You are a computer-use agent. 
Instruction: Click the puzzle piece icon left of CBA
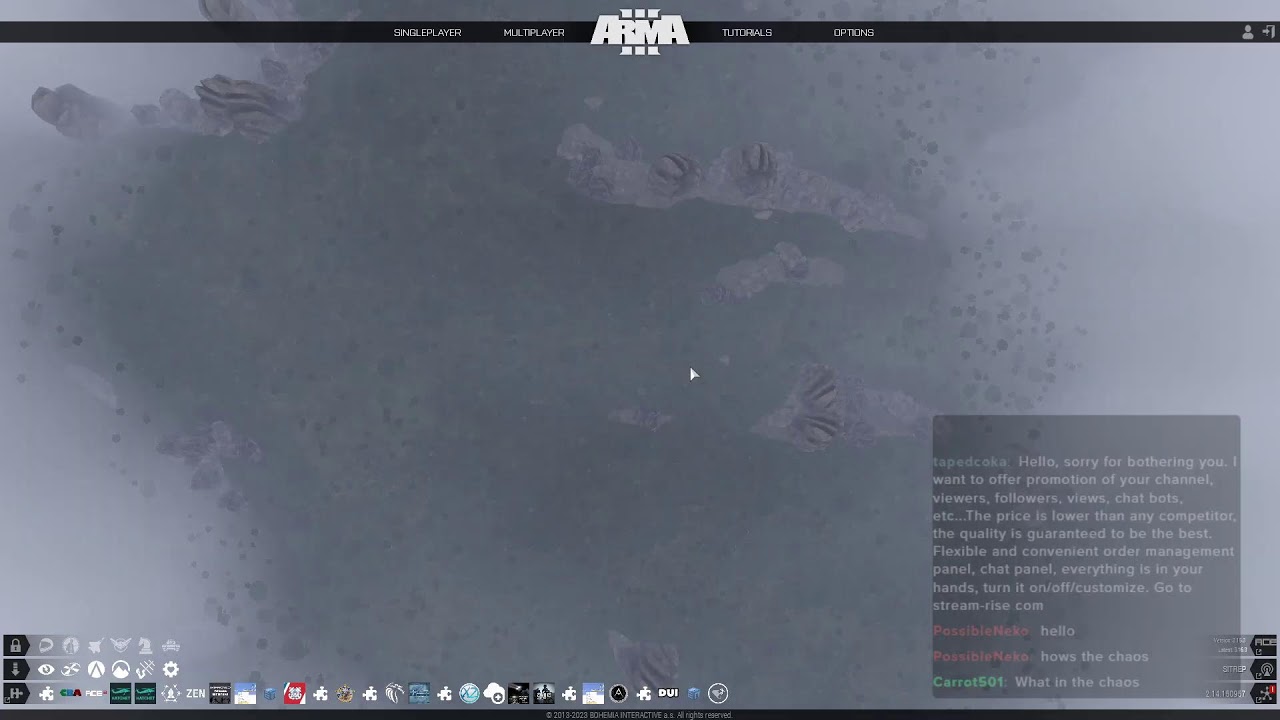(46, 693)
